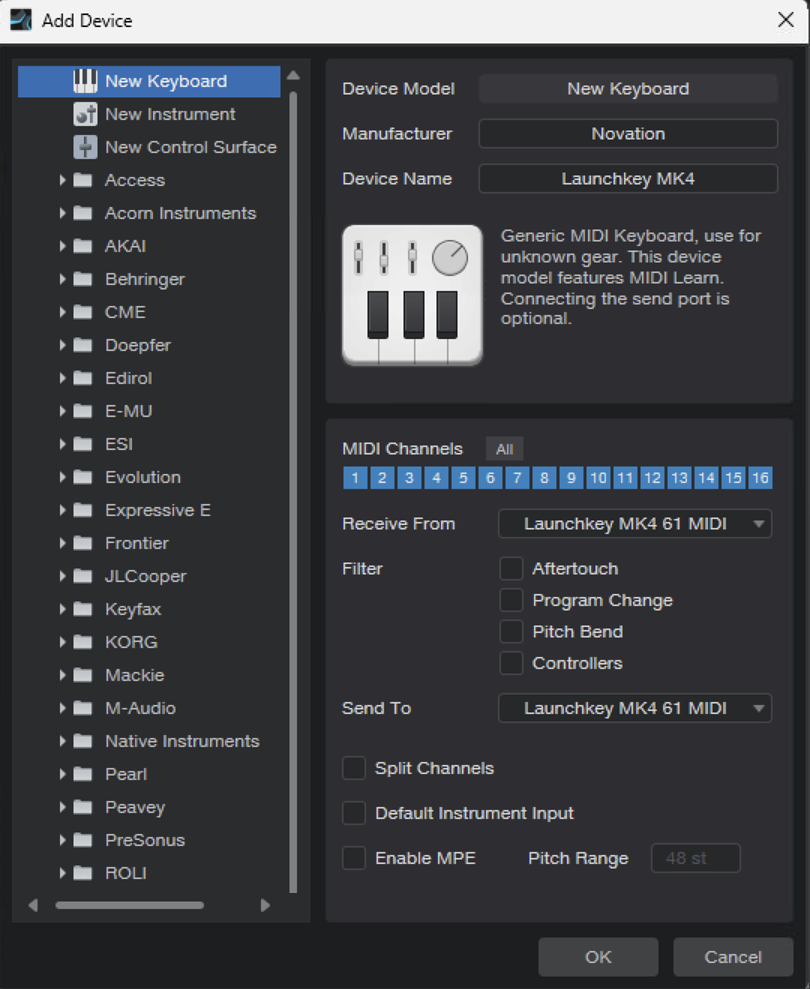The width and height of the screenshot is (810, 989).
Task: Click the vertical scrollbar of device list
Action: coord(293,492)
